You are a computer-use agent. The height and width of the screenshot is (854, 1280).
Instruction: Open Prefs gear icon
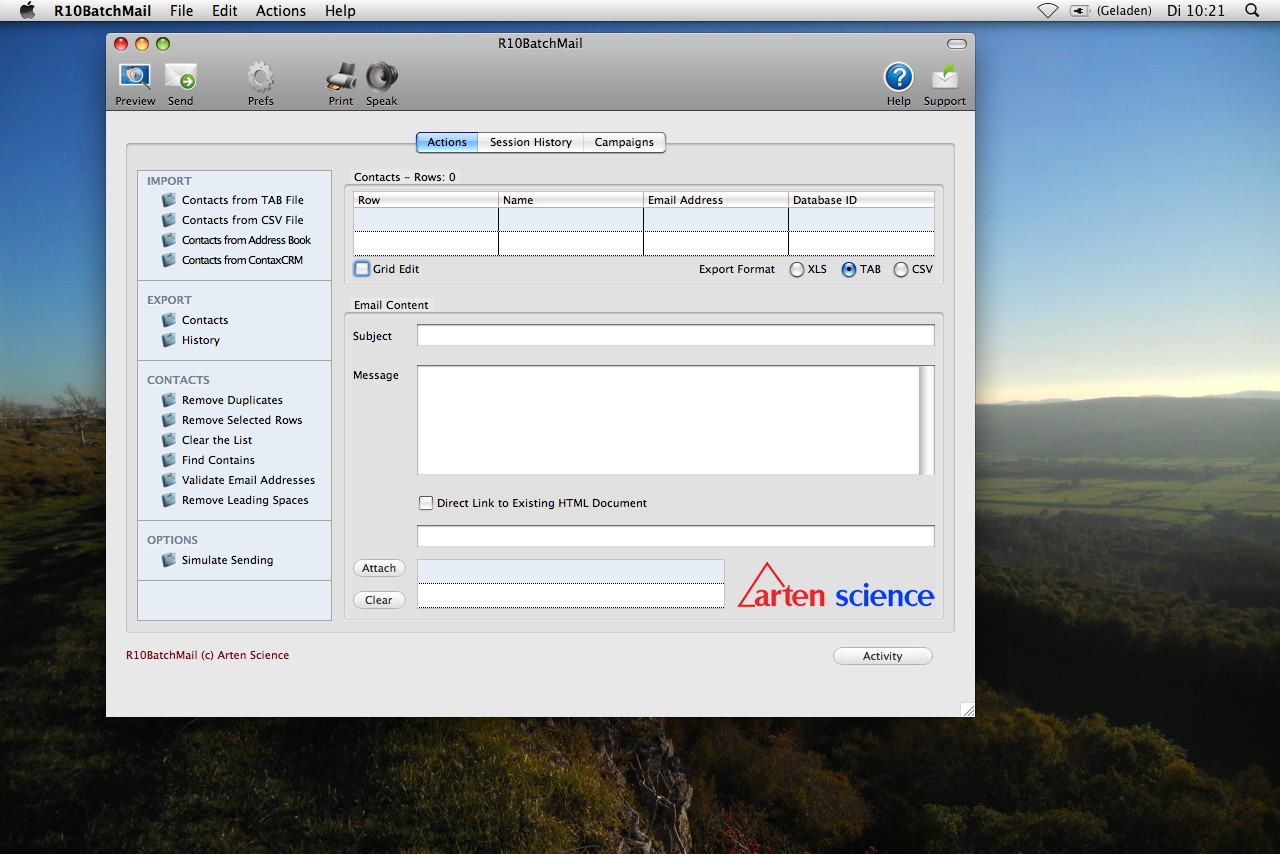click(261, 78)
